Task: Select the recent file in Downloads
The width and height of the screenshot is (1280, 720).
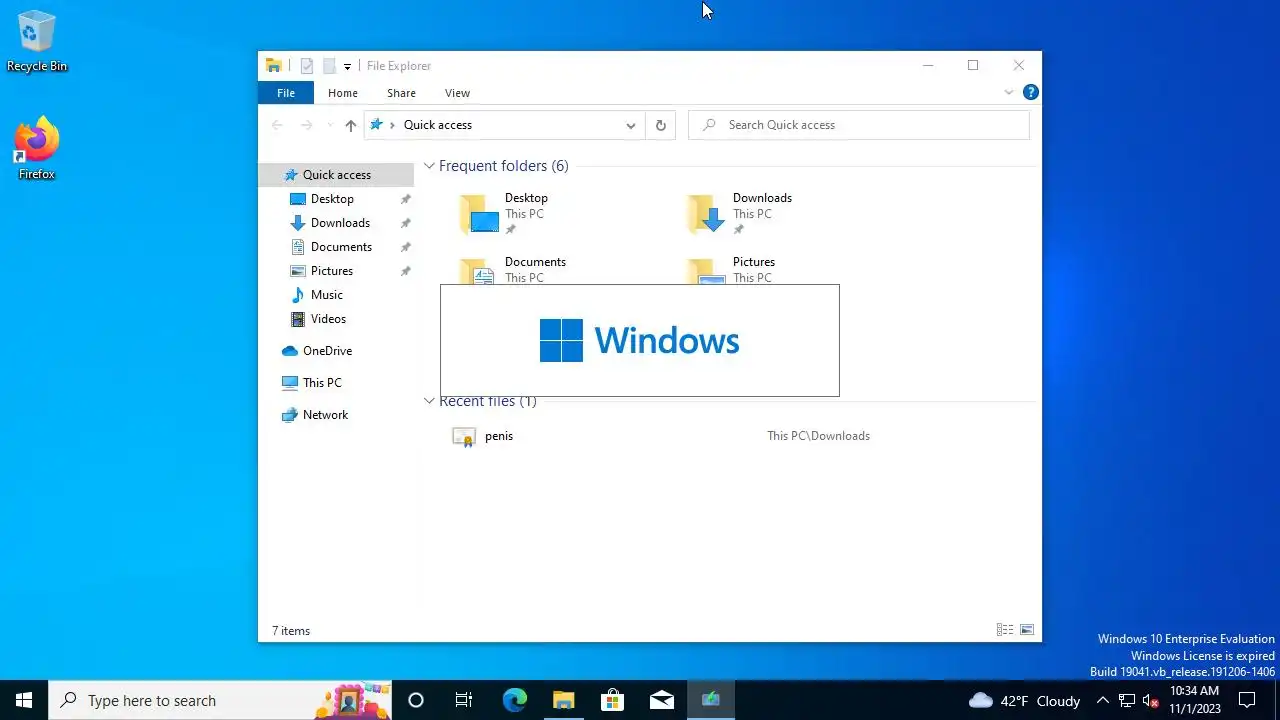Action: (x=499, y=436)
